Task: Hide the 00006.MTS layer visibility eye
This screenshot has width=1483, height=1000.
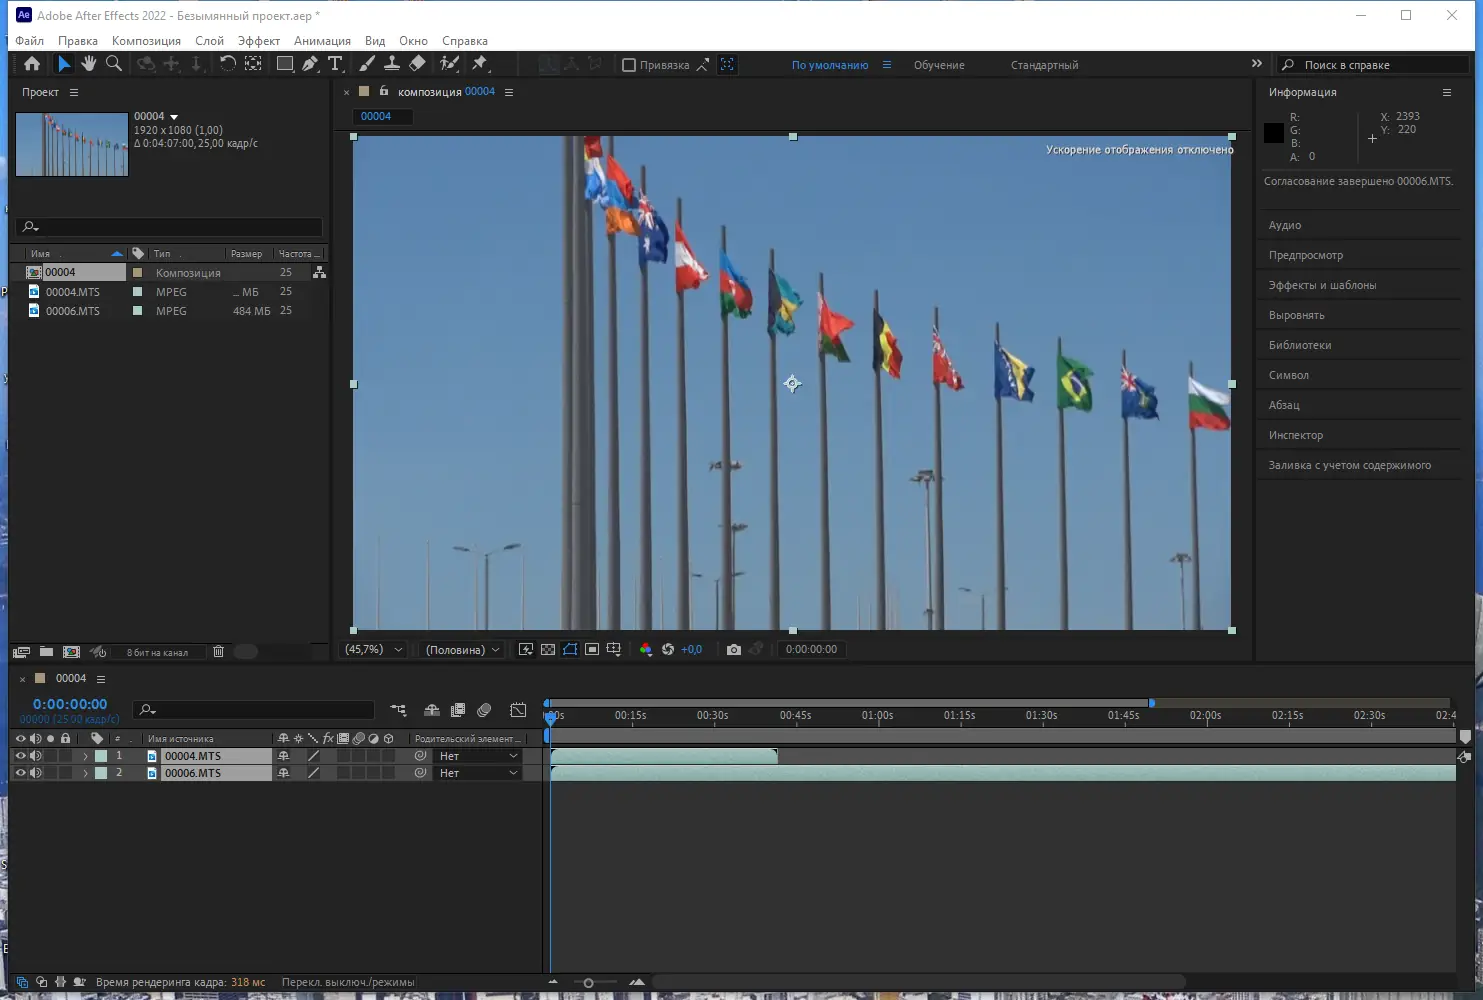Action: coord(21,772)
